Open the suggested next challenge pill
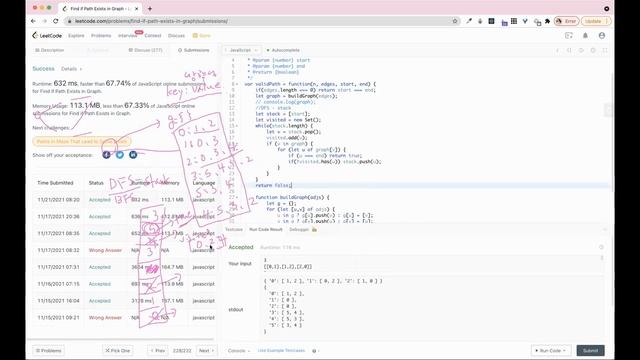This screenshot has height=360, width=640. point(82,142)
